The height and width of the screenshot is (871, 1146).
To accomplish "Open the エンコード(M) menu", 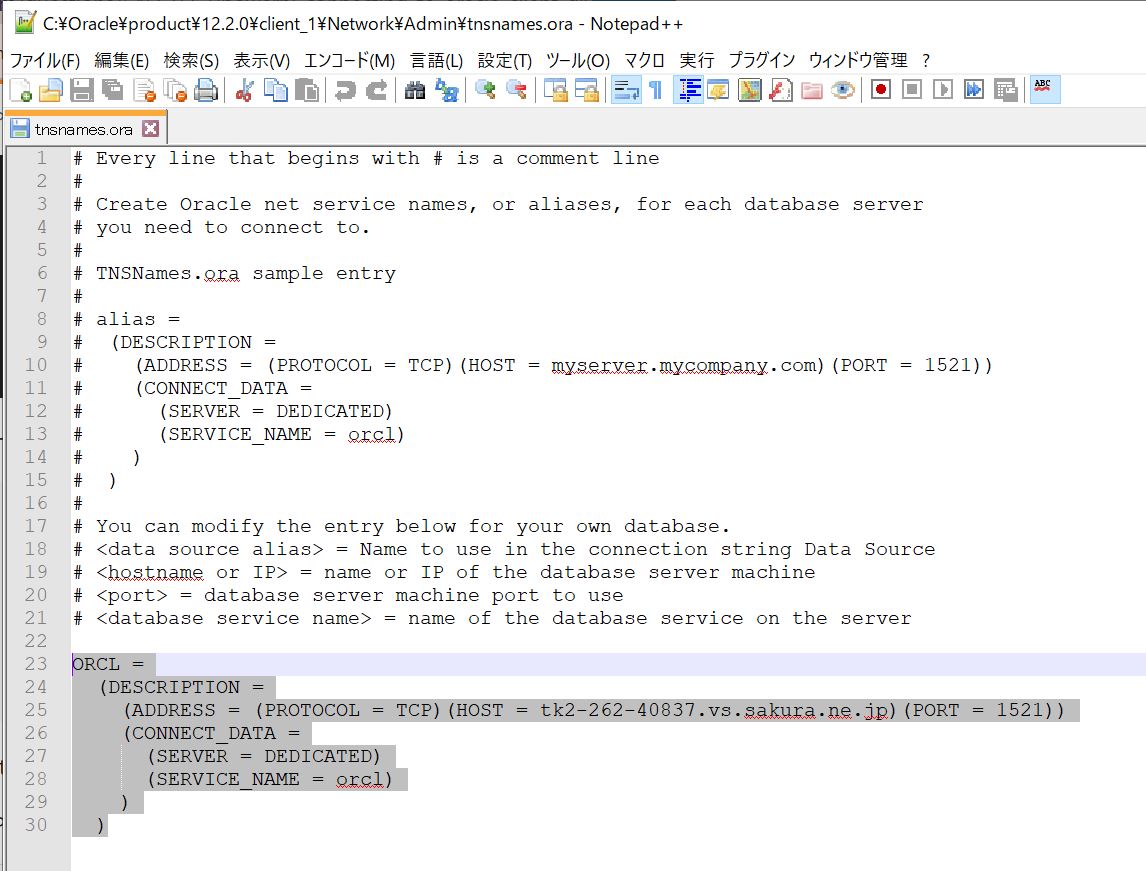I will tap(349, 61).
